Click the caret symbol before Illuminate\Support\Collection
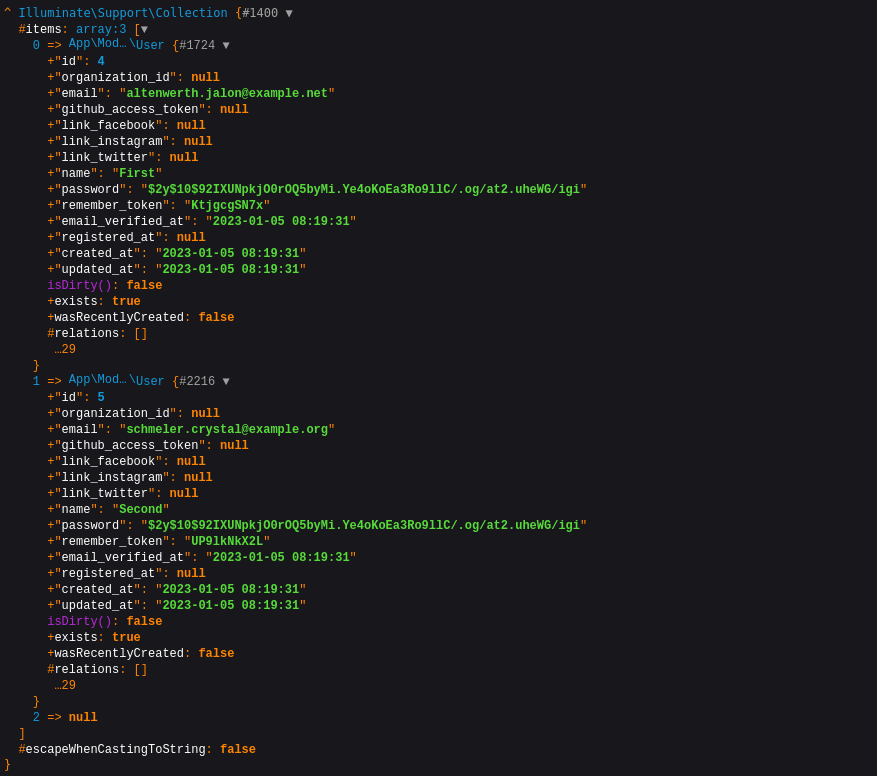The width and height of the screenshot is (877, 776). click(x=7, y=13)
